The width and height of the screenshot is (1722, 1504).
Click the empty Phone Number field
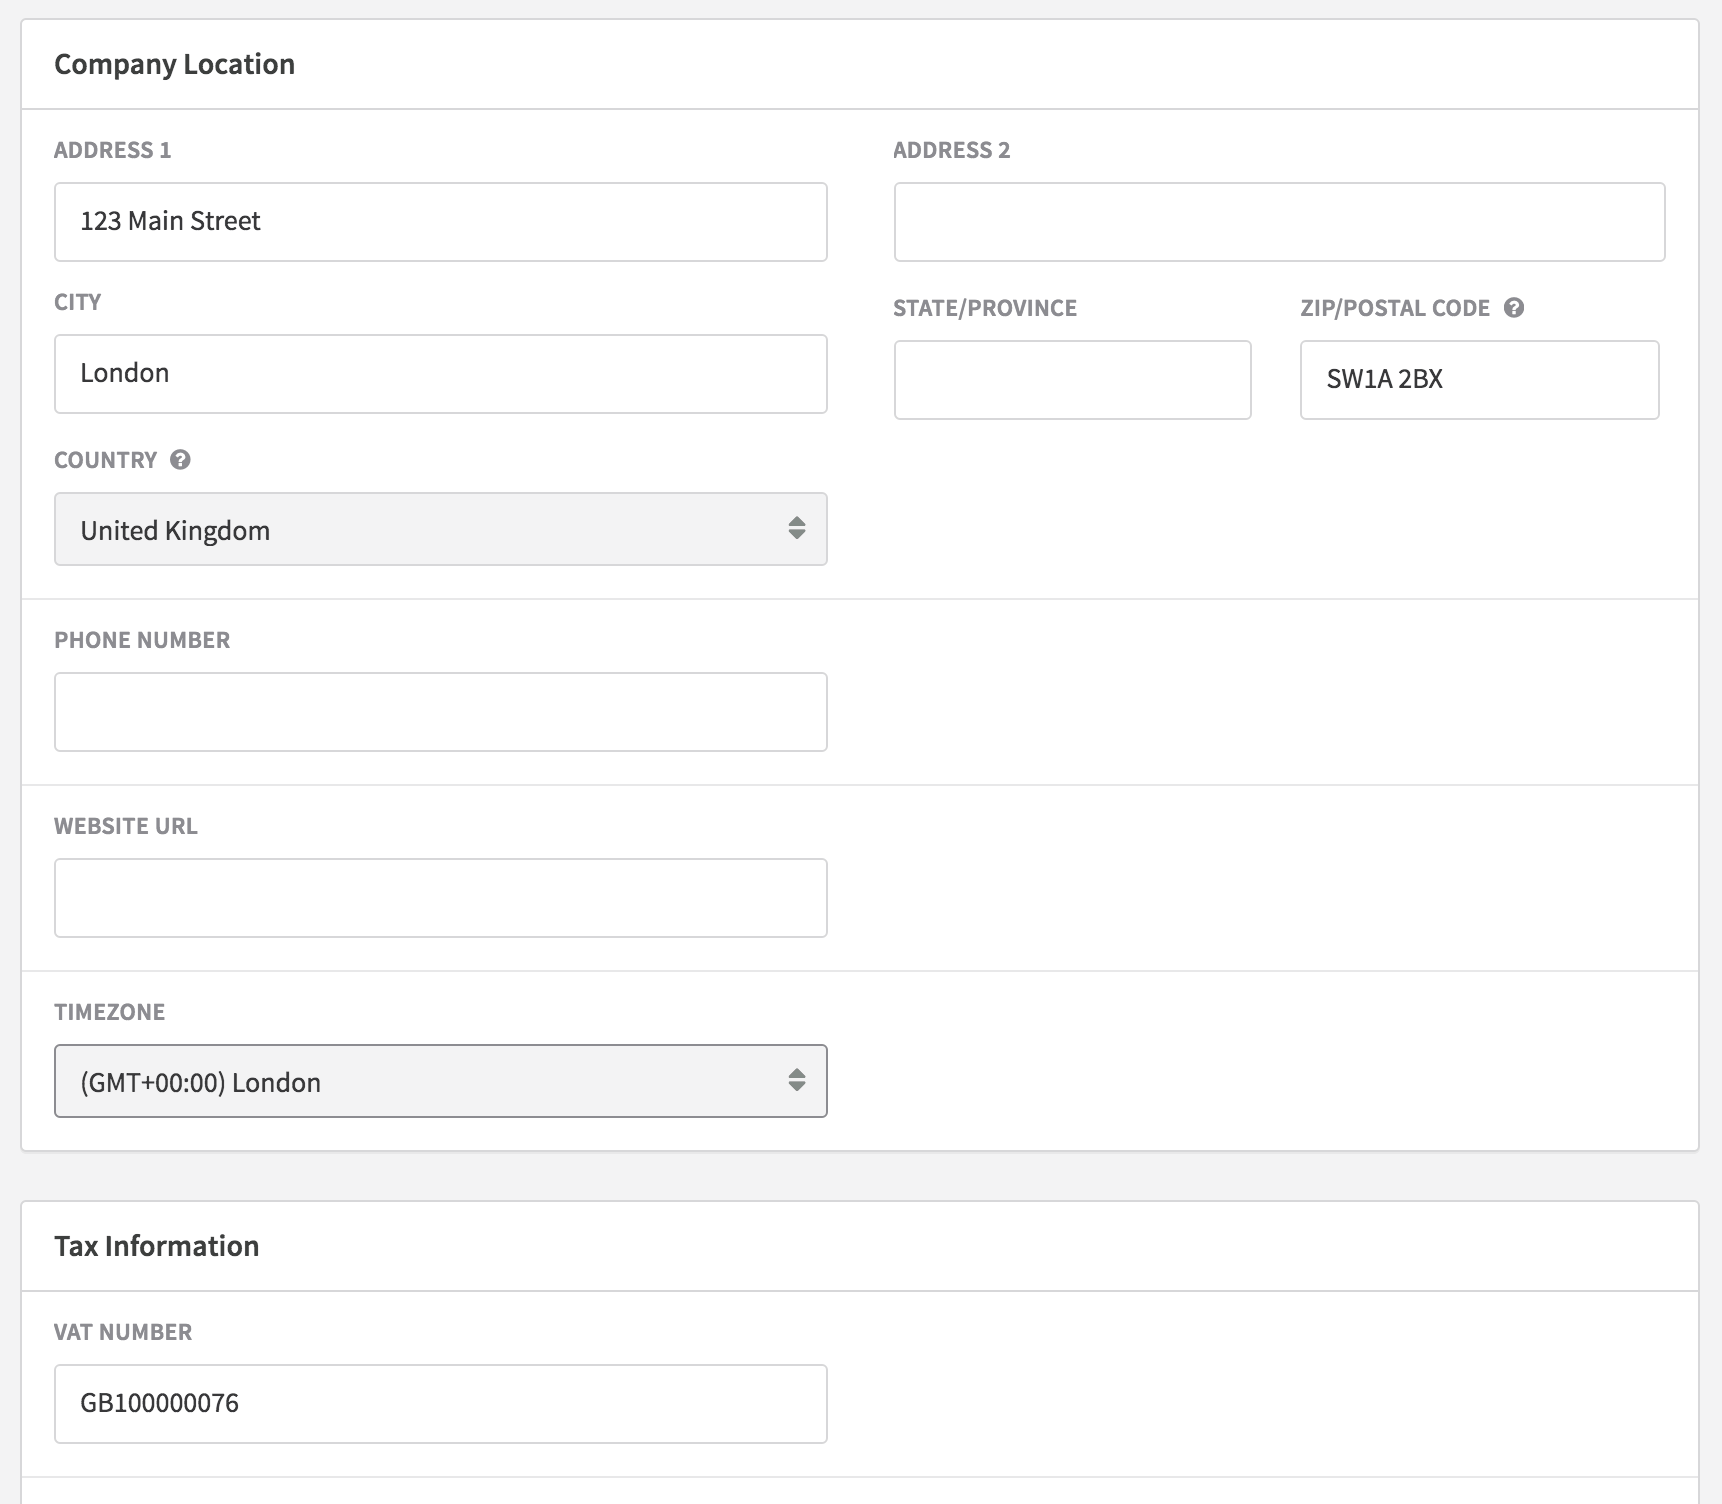tap(440, 712)
